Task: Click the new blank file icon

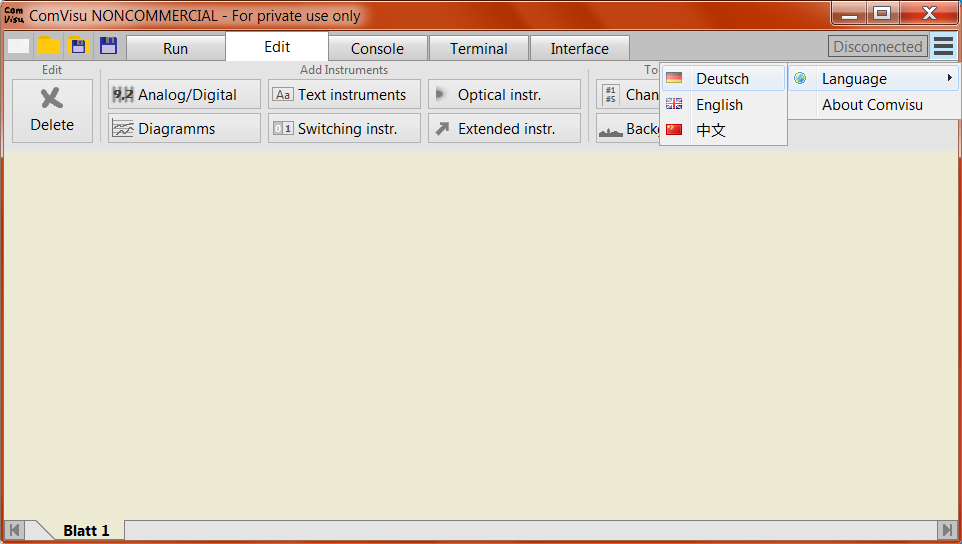Action: [18, 46]
